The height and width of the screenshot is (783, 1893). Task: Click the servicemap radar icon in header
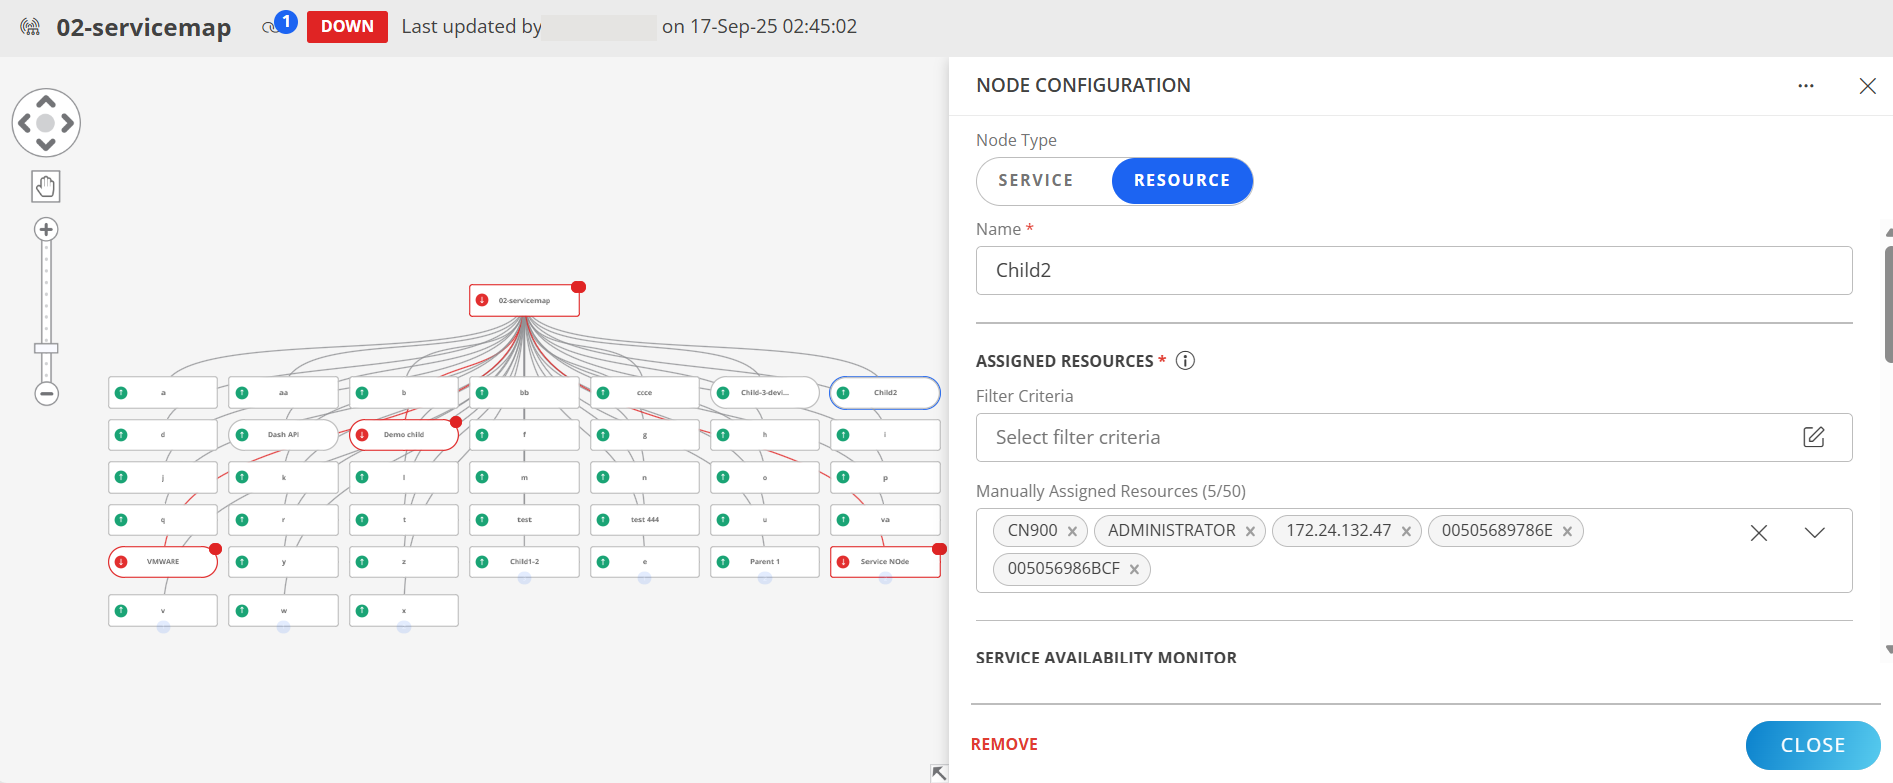[x=30, y=27]
